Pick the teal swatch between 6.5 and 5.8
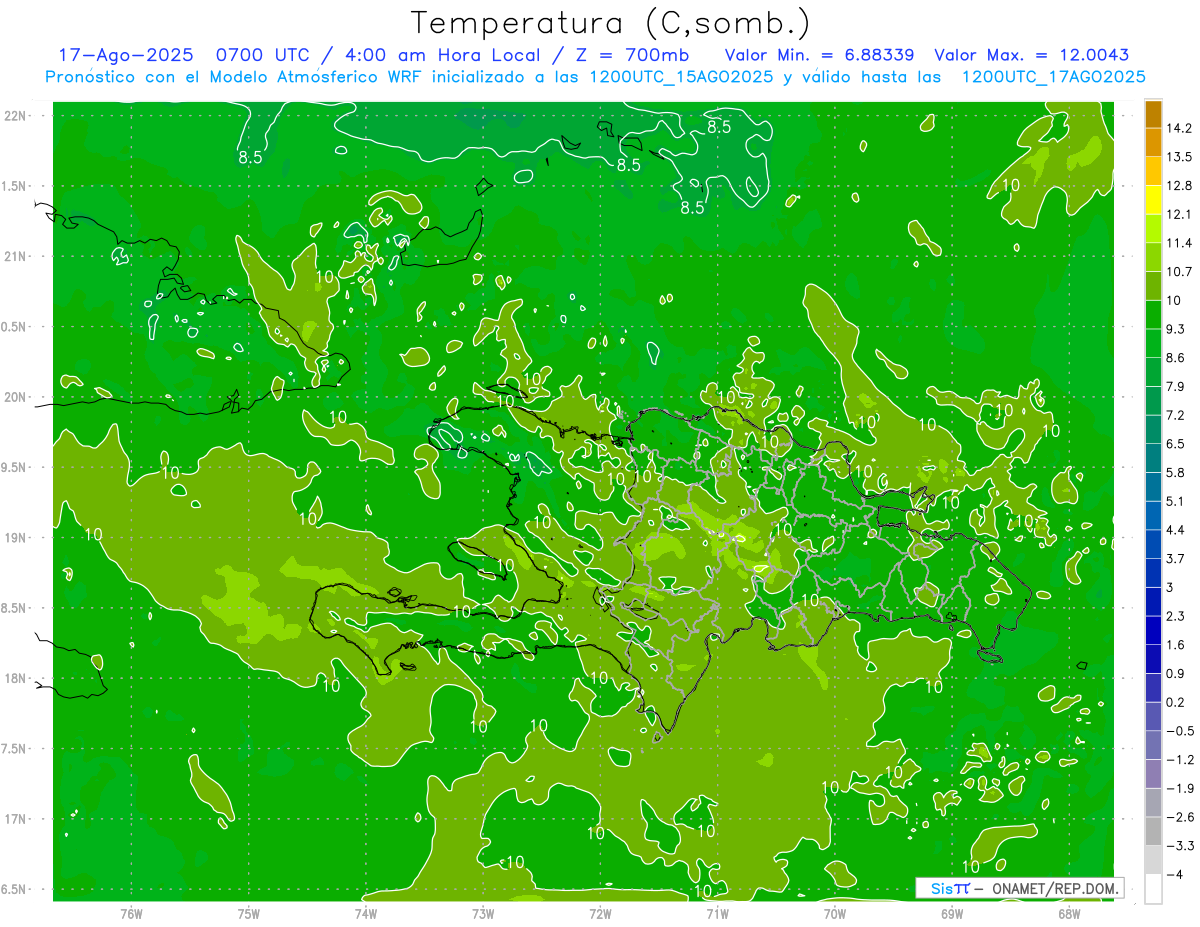The image size is (1200, 927). 1153,458
